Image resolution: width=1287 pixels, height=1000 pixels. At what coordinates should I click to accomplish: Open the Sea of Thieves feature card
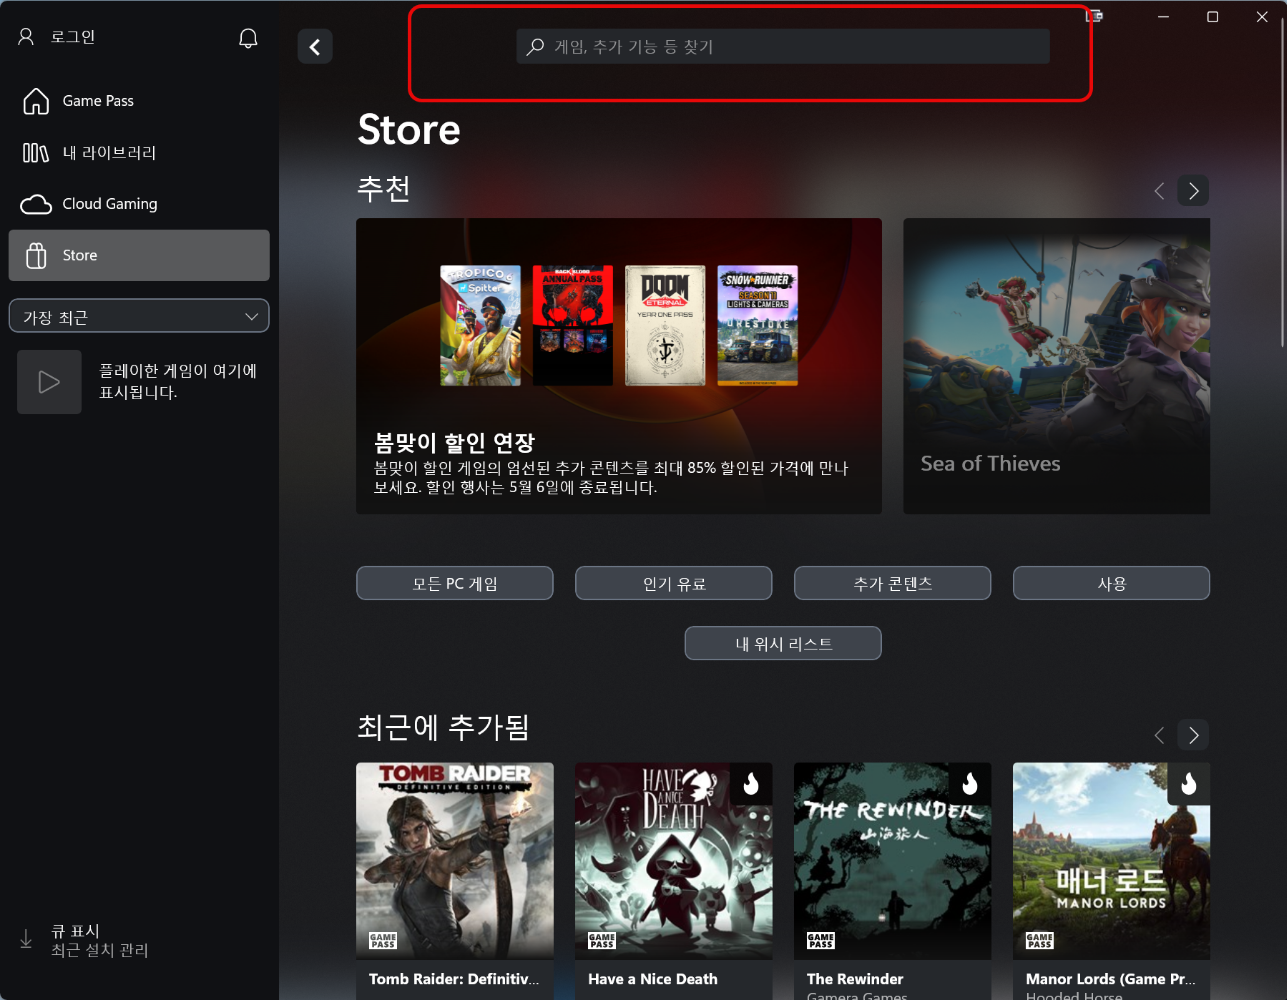[x=1057, y=366]
